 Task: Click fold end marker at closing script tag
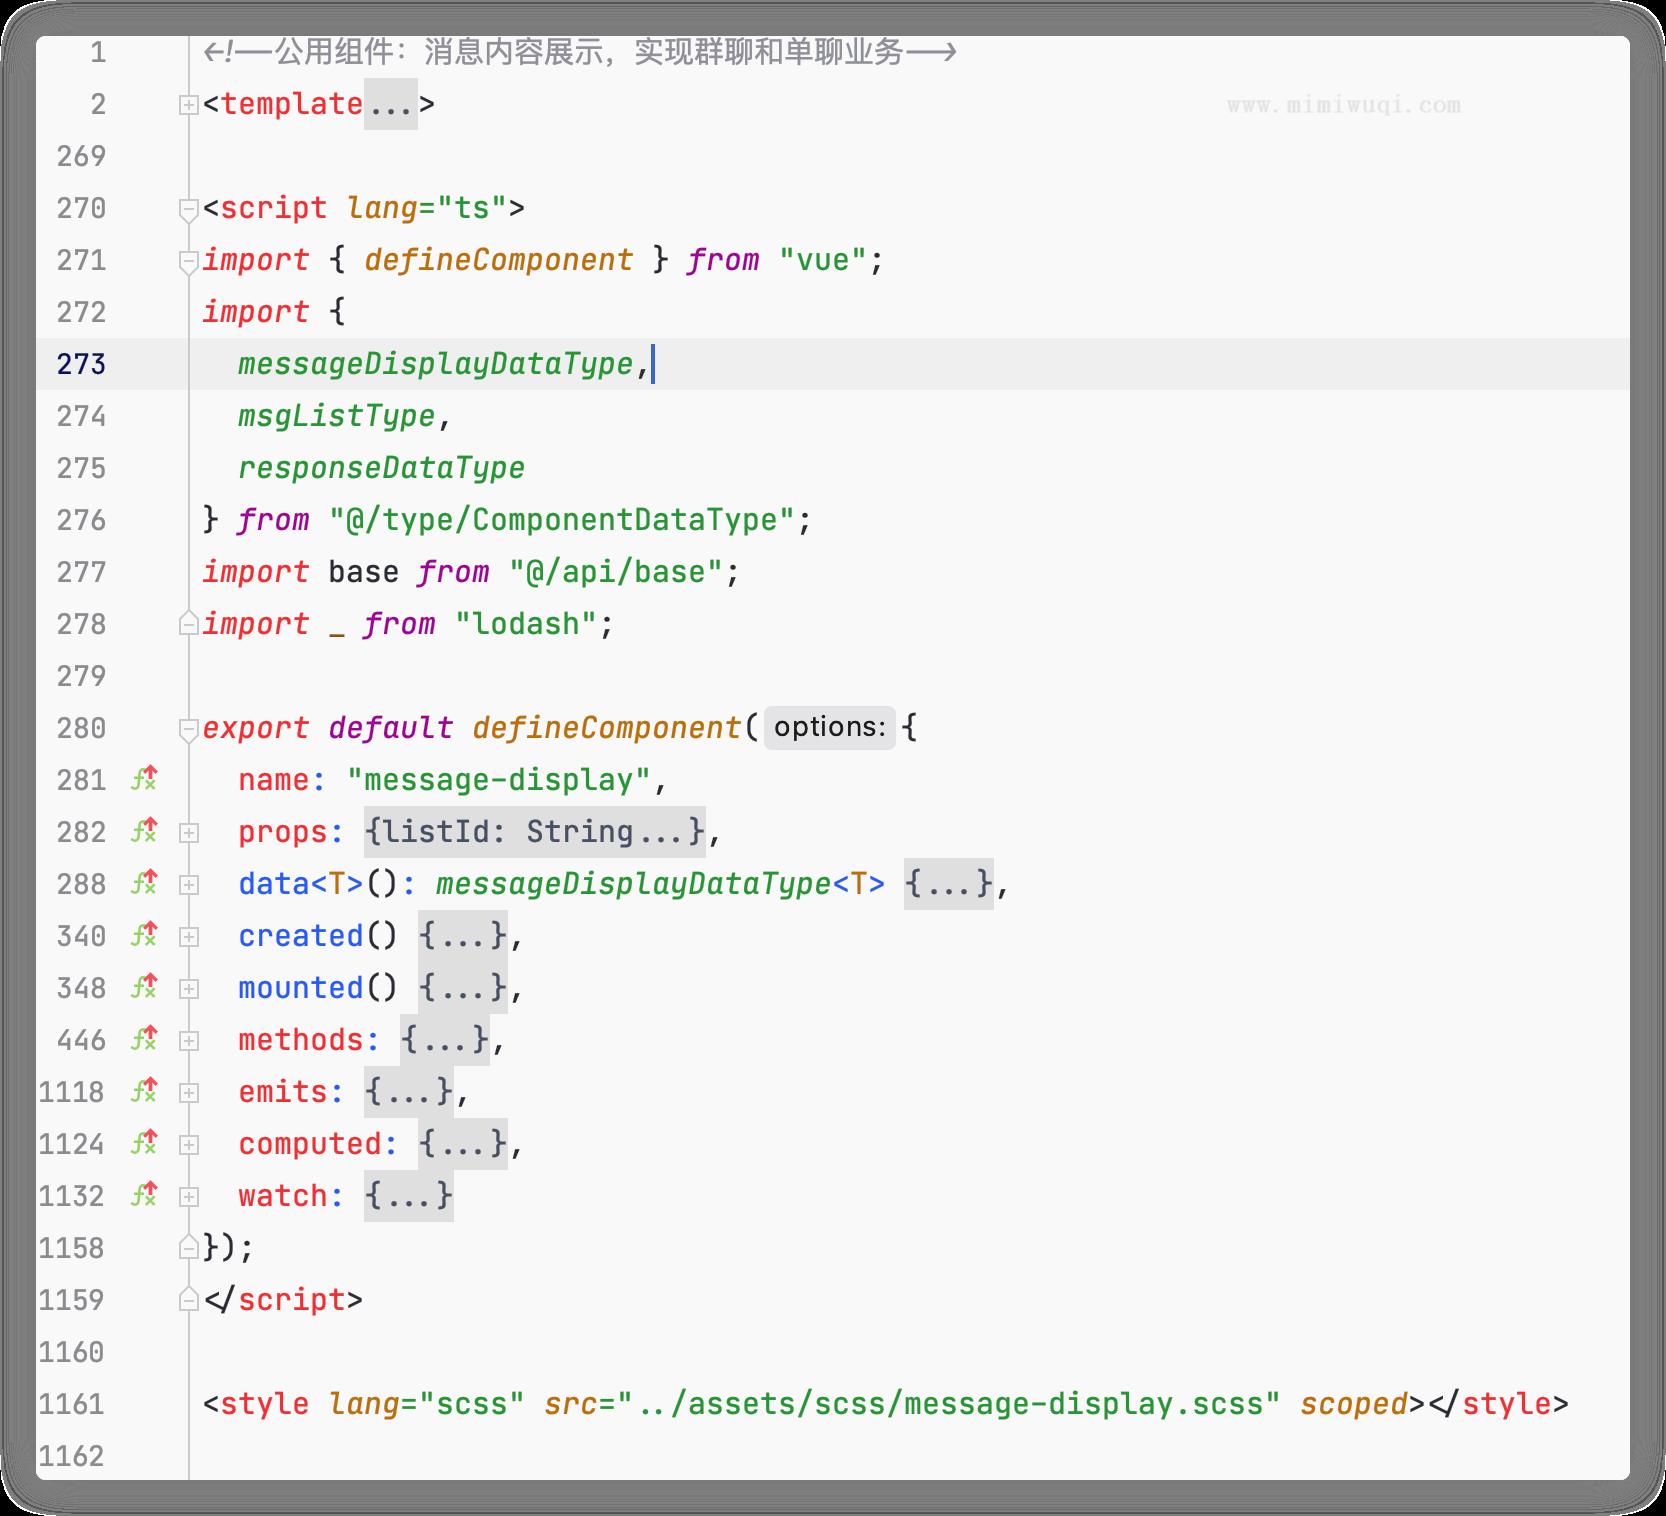pyautogui.click(x=188, y=1300)
